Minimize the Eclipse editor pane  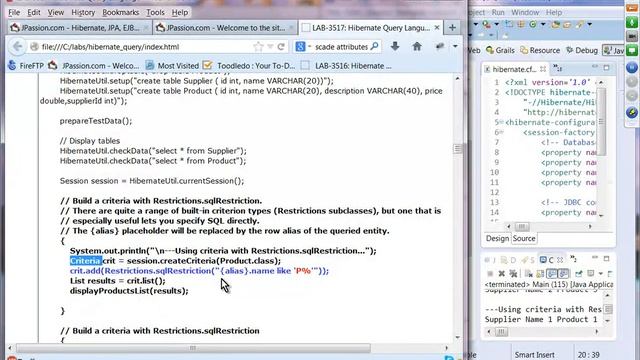pos(595,67)
